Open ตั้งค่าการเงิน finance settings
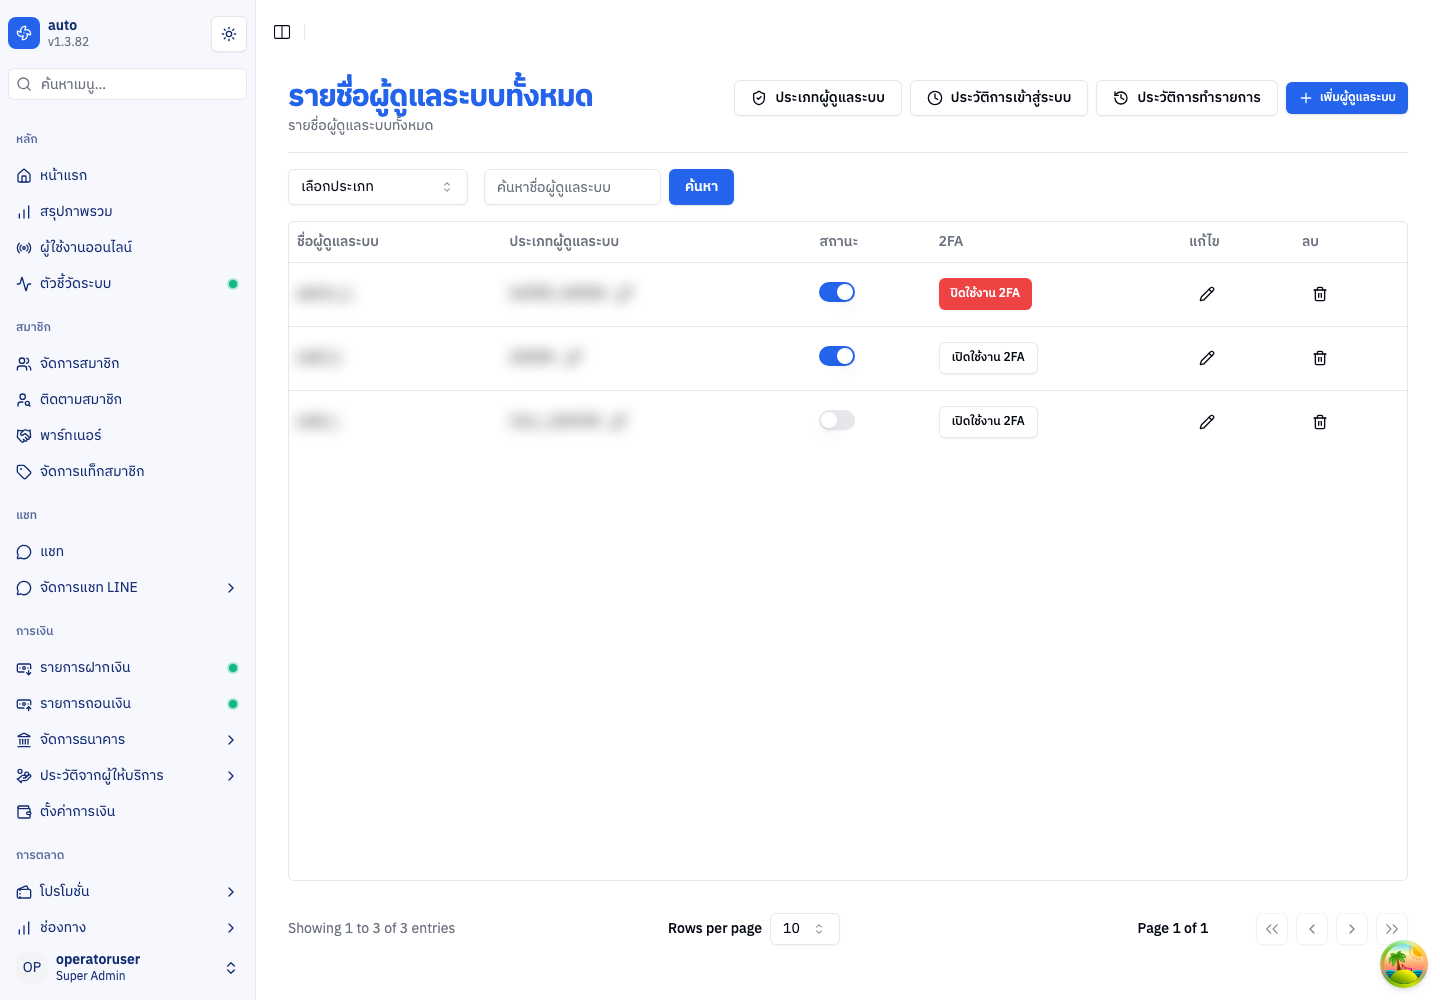 click(x=127, y=812)
